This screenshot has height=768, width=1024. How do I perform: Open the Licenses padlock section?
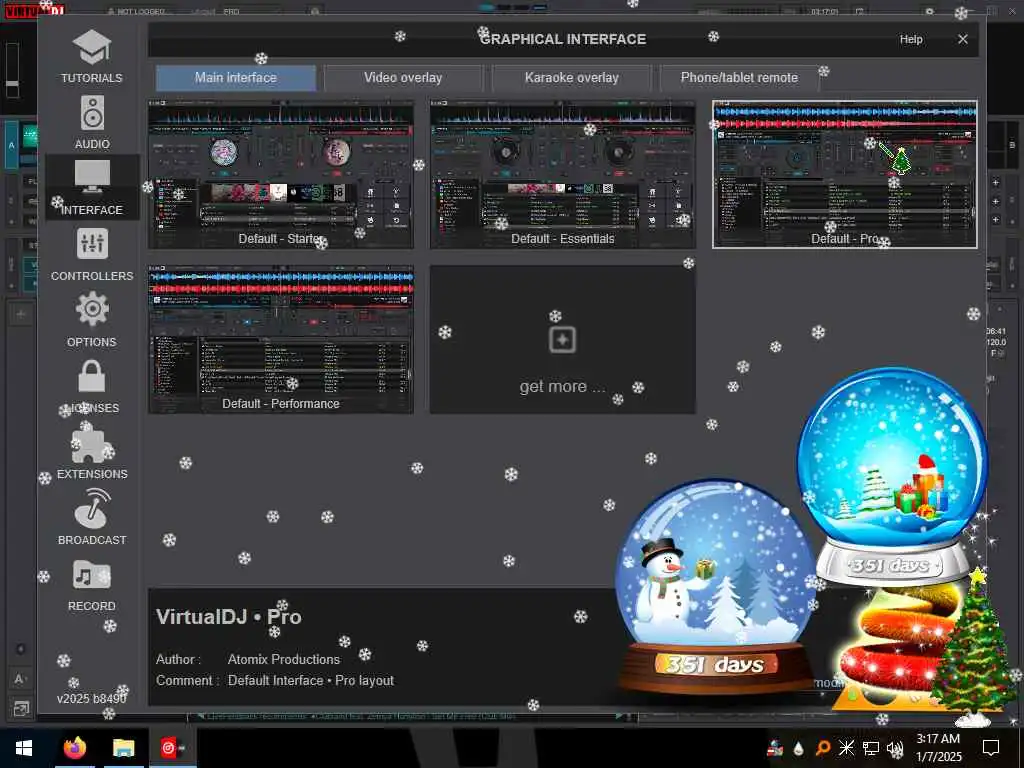(x=91, y=387)
